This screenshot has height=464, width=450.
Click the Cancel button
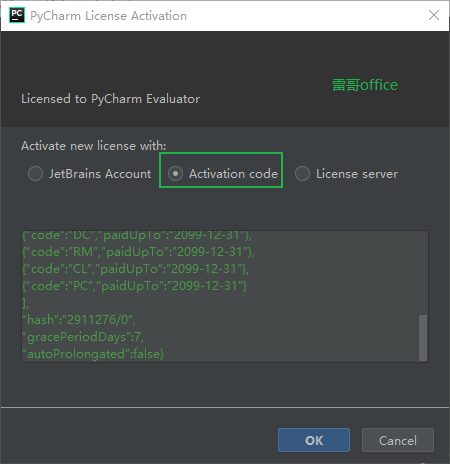click(x=398, y=440)
